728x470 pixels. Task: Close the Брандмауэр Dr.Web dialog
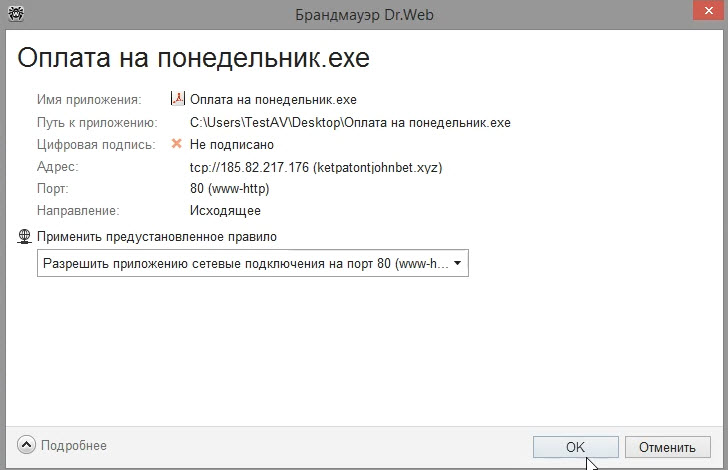tap(709, 10)
